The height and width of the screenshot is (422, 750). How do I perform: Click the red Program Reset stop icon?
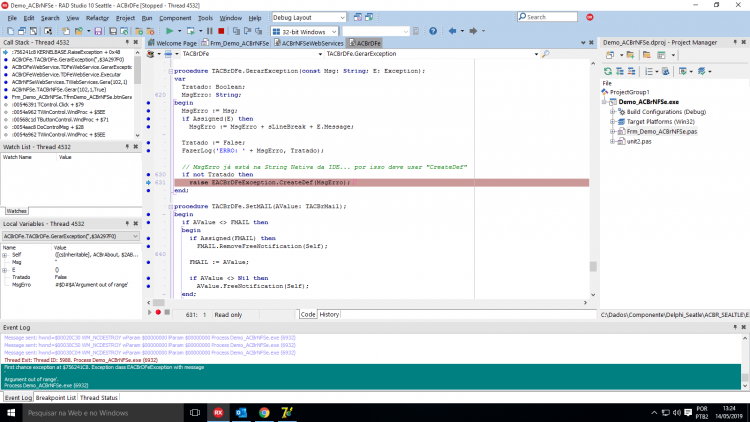[221, 31]
